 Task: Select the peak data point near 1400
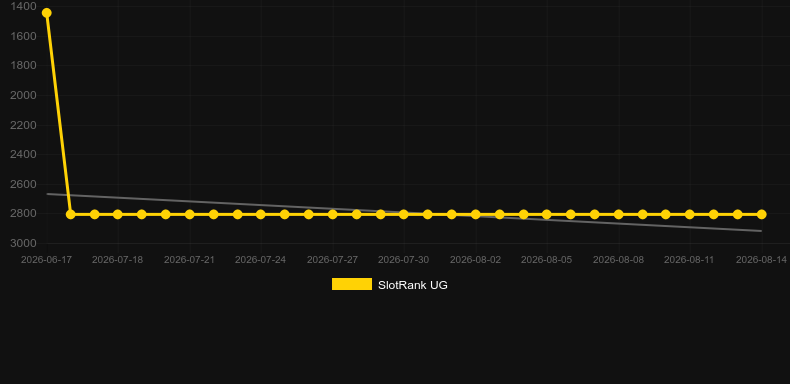[46, 13]
